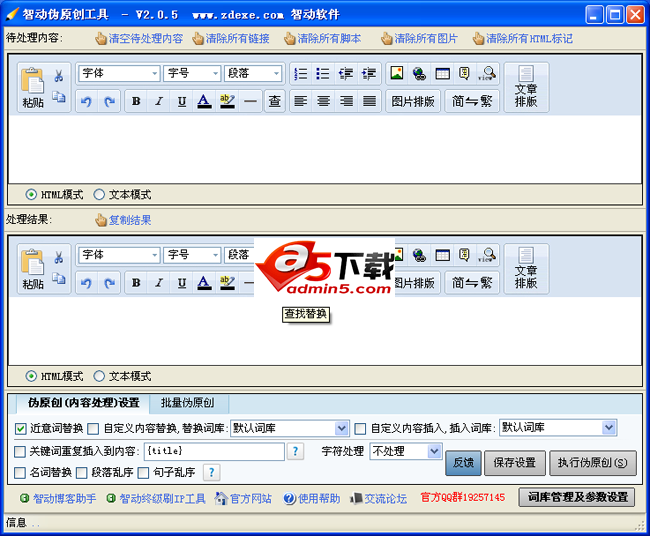
Task: Click the article layout (文章排版) icon in the top editor
Action: (526, 87)
